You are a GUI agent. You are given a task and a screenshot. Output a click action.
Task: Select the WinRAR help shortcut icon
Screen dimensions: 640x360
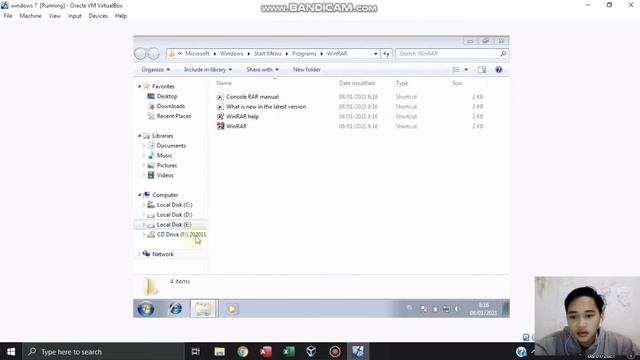pyautogui.click(x=220, y=116)
